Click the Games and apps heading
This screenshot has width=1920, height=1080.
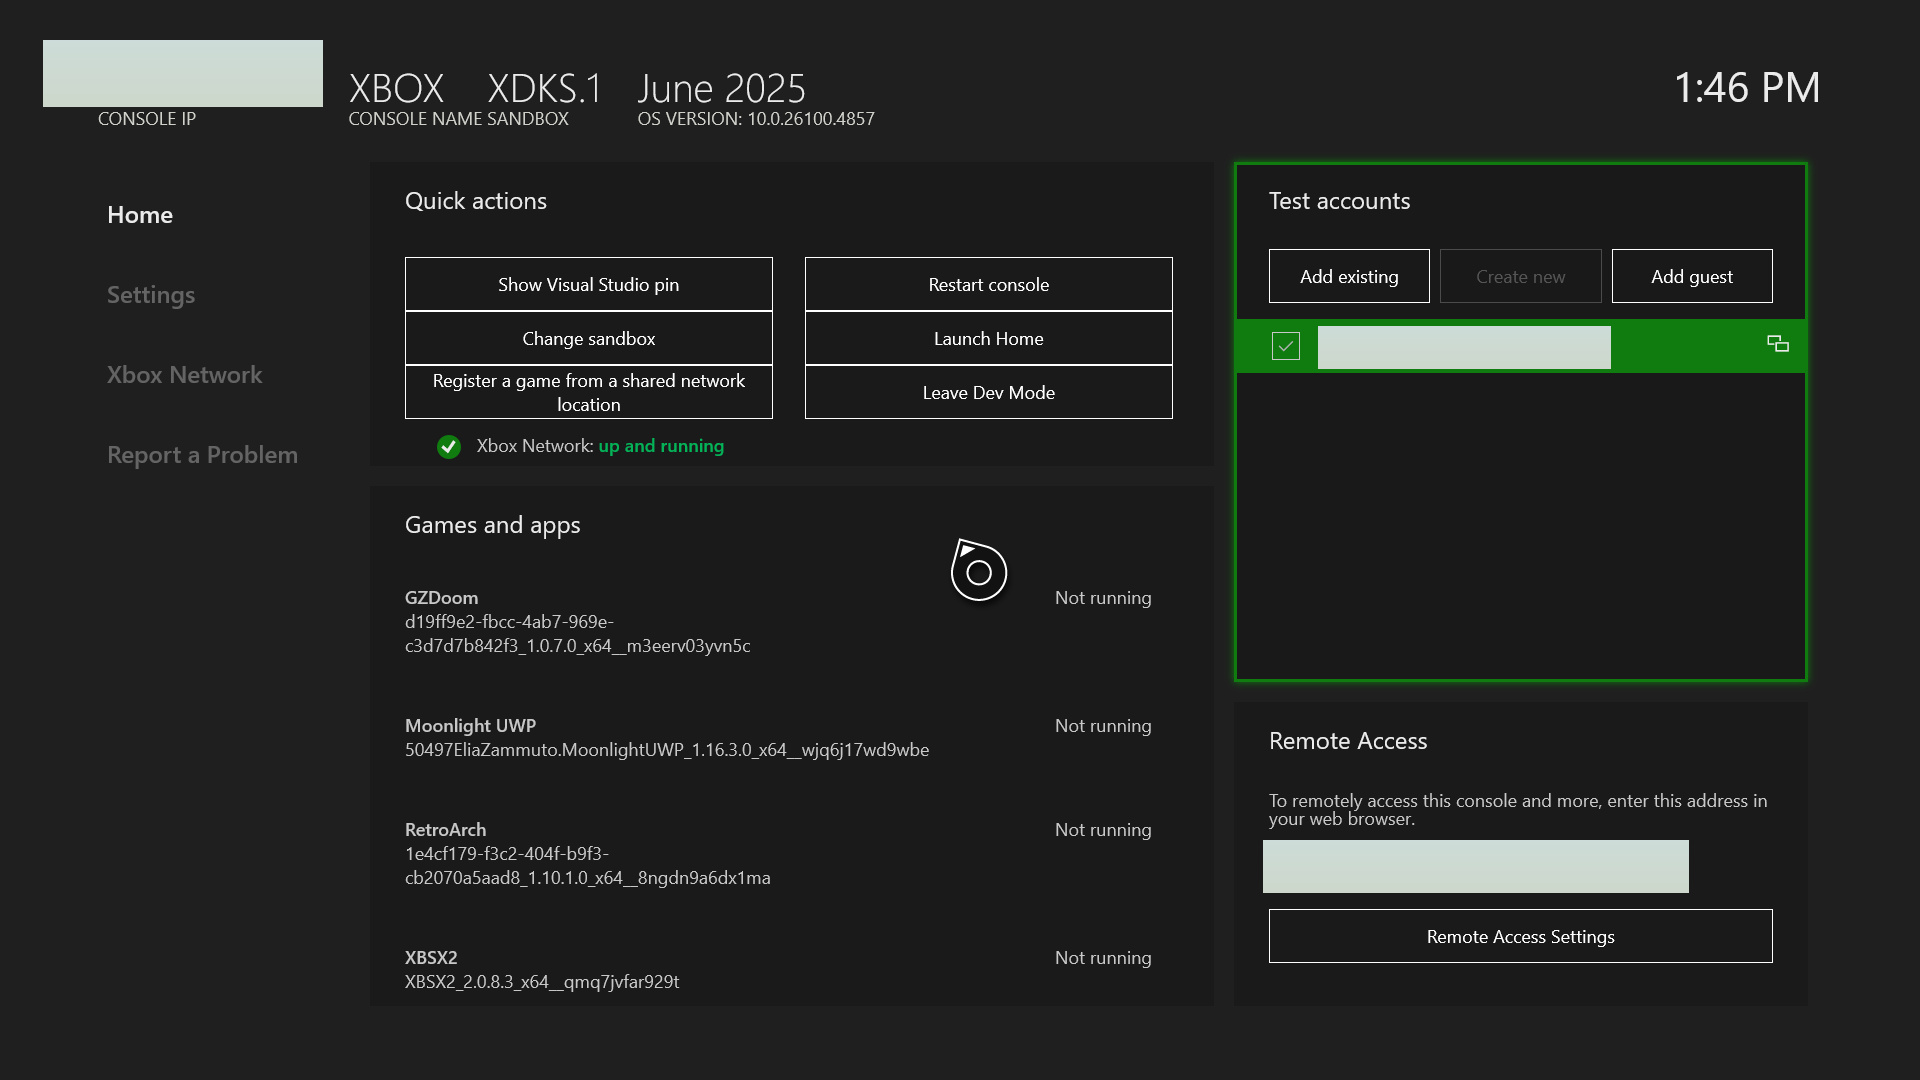click(x=493, y=525)
